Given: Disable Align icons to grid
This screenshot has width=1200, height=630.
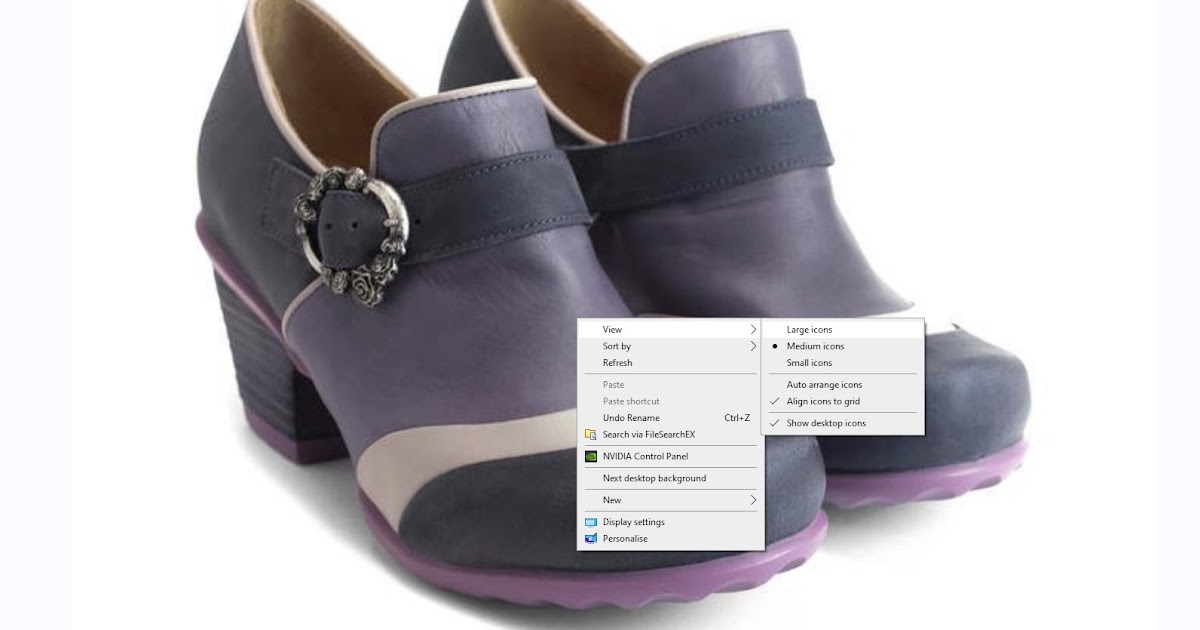Looking at the screenshot, I should pos(821,400).
